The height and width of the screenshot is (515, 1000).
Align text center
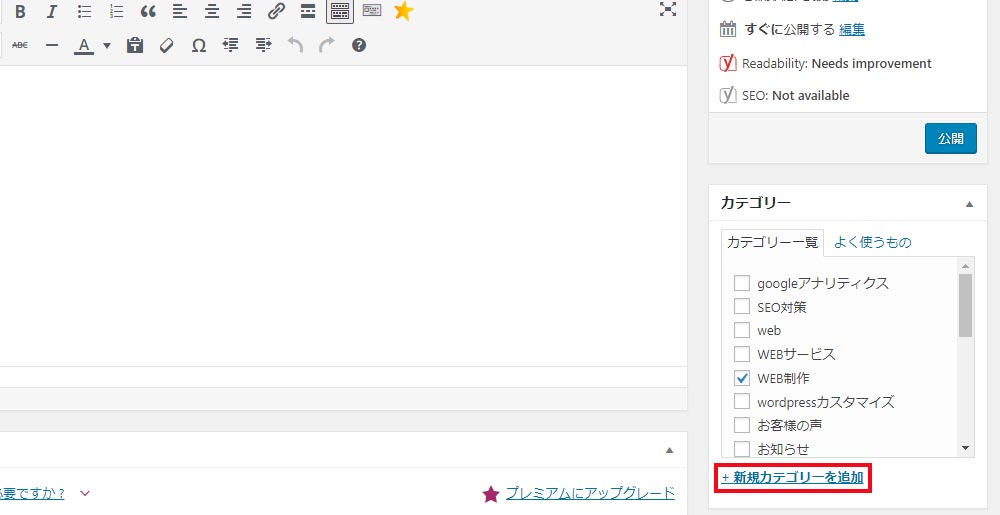click(212, 11)
